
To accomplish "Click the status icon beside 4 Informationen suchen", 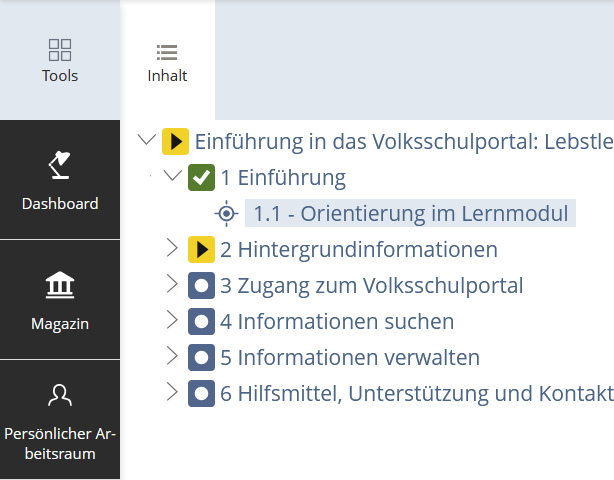I will tap(201, 322).
